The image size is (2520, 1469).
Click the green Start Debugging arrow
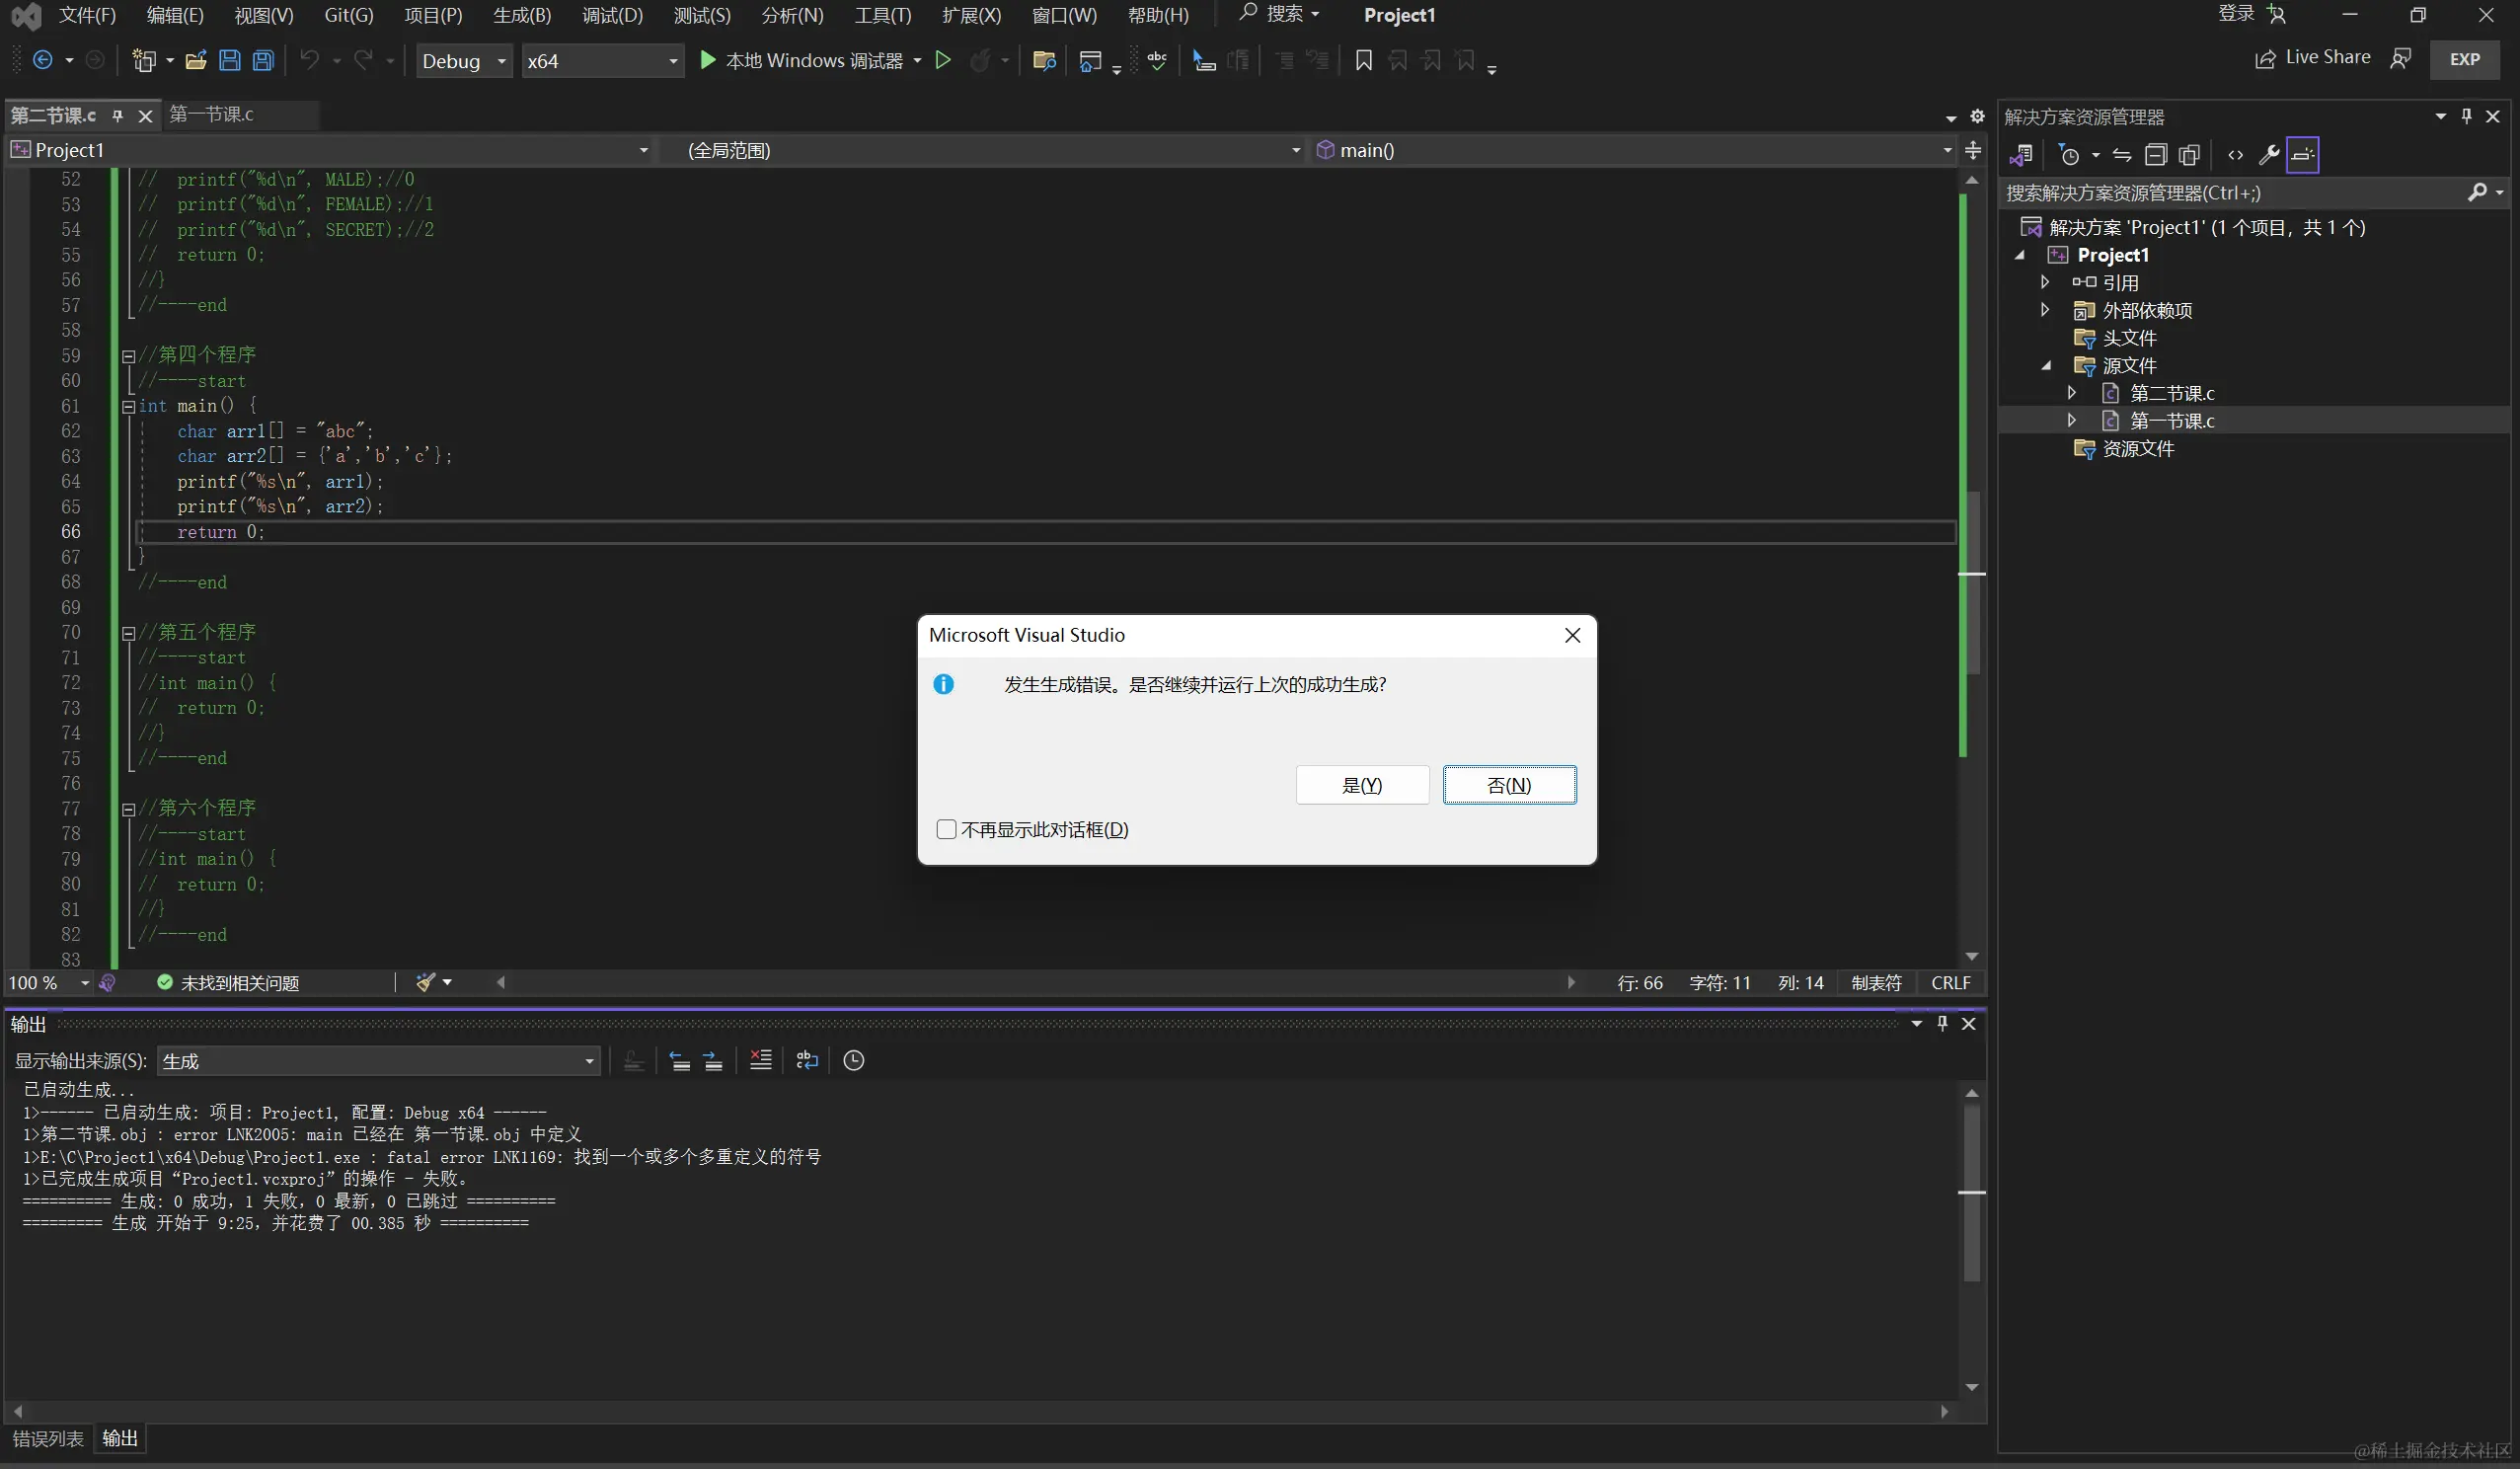coord(707,61)
